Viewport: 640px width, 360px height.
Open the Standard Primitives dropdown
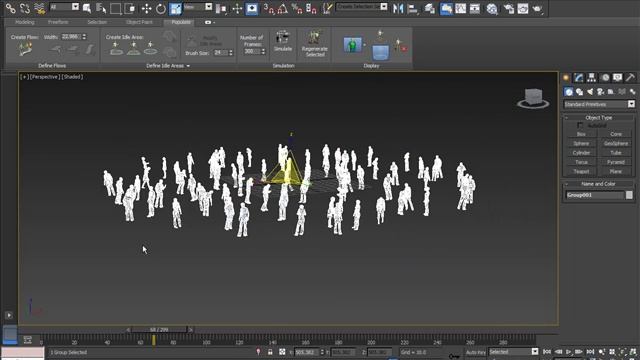pyautogui.click(x=599, y=104)
